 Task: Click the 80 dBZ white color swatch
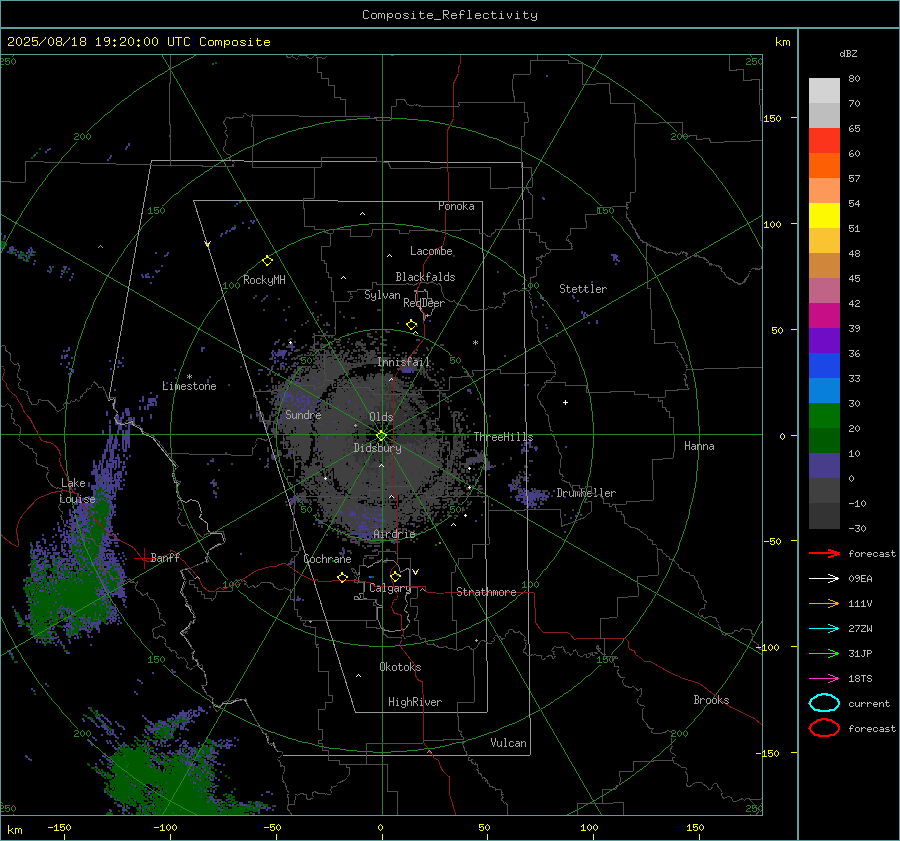(824, 90)
